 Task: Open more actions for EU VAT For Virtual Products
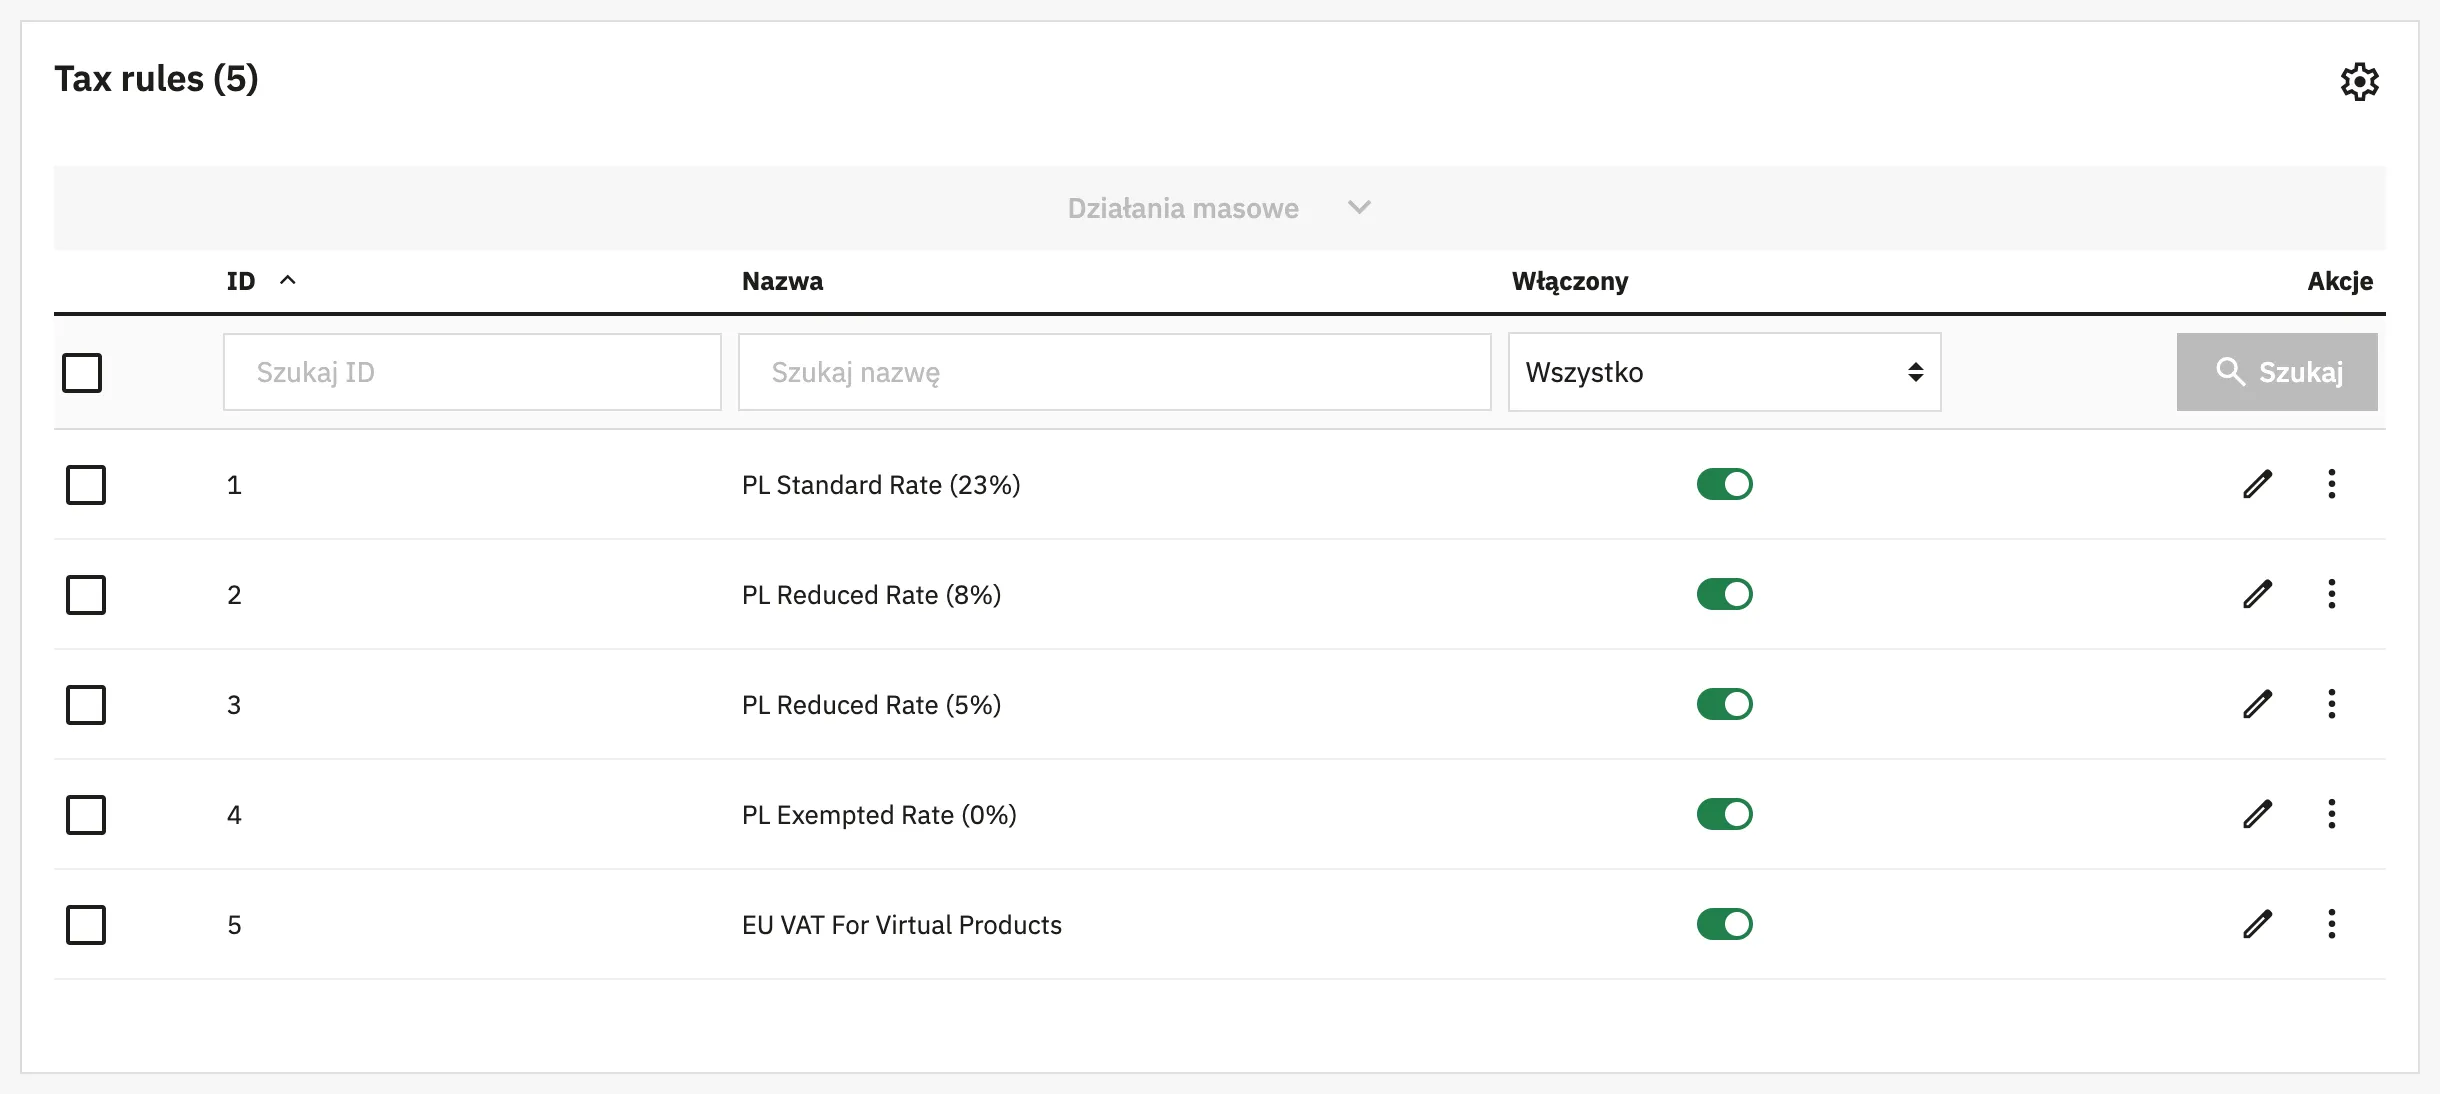coord(2331,924)
